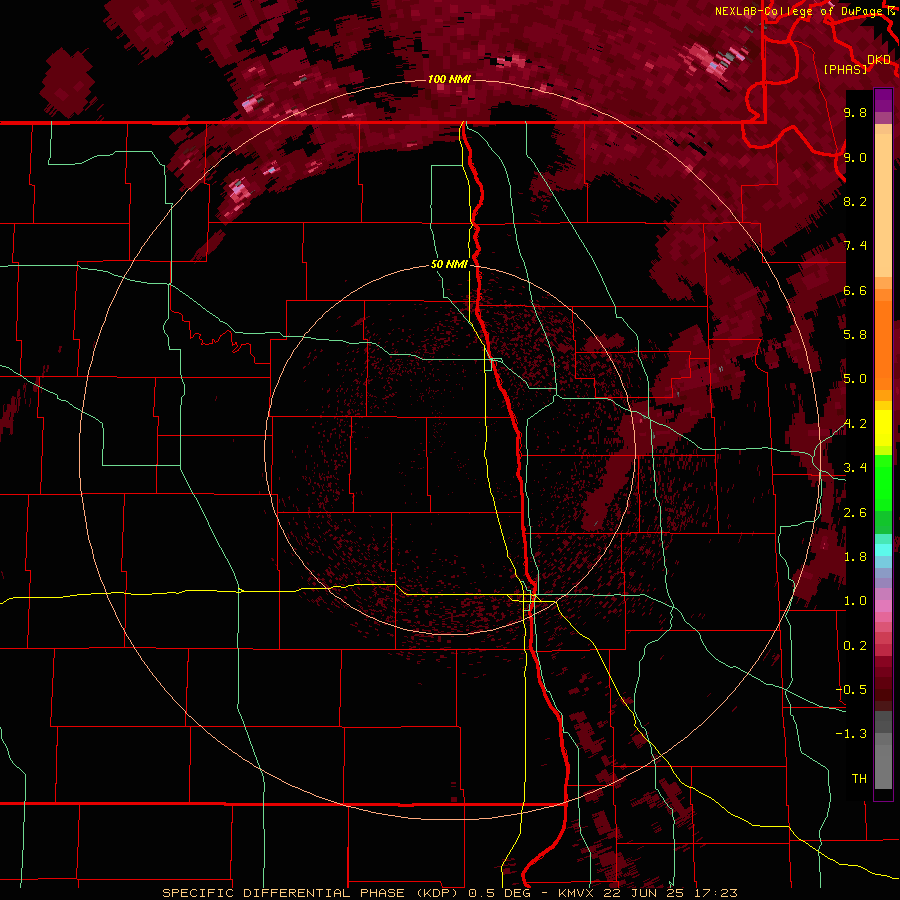
Task: Click the 9.0 value on the color scale
Action: pyautogui.click(x=855, y=157)
